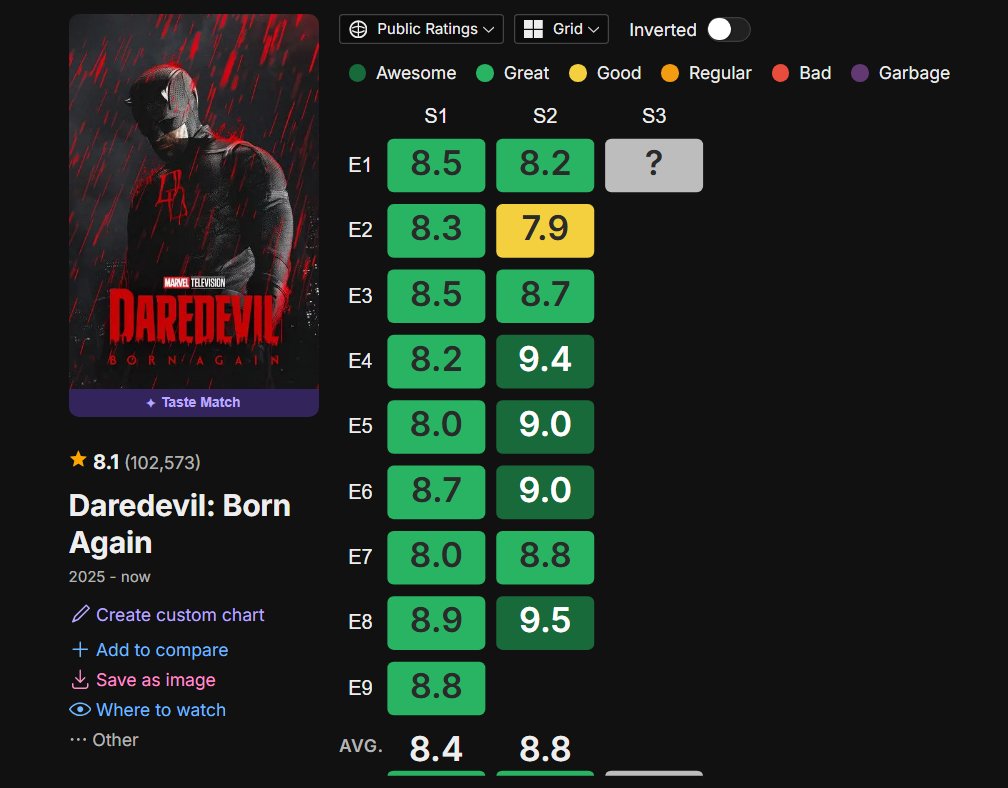Open the S2 E3 cell rated 8.7
Screen dimensions: 1008x788
(545, 296)
